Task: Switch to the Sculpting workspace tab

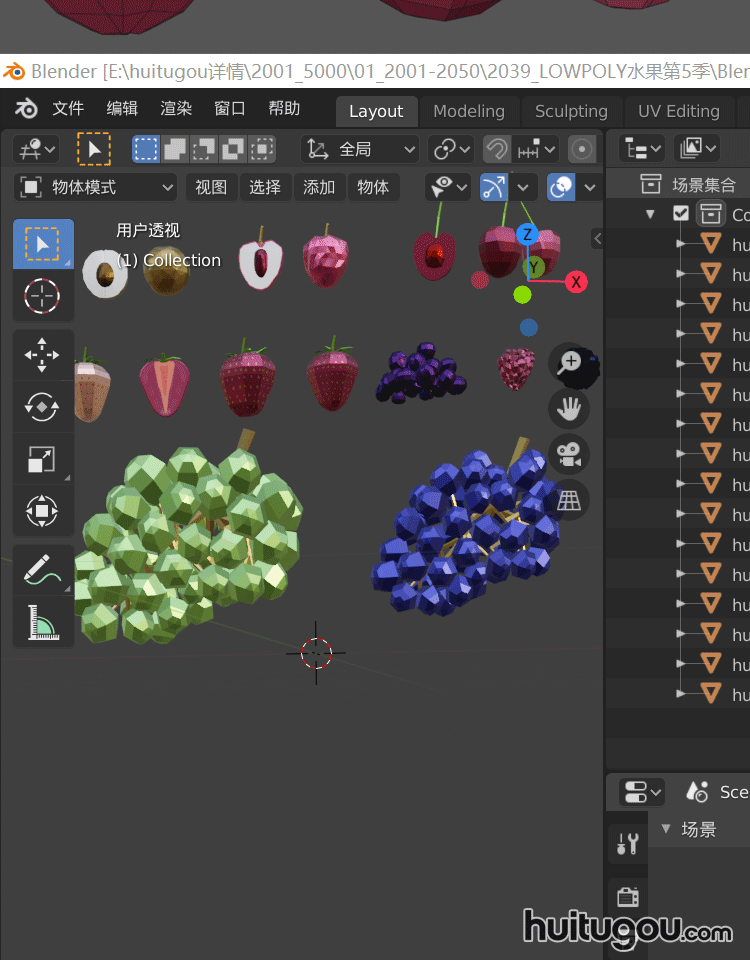Action: 571,111
